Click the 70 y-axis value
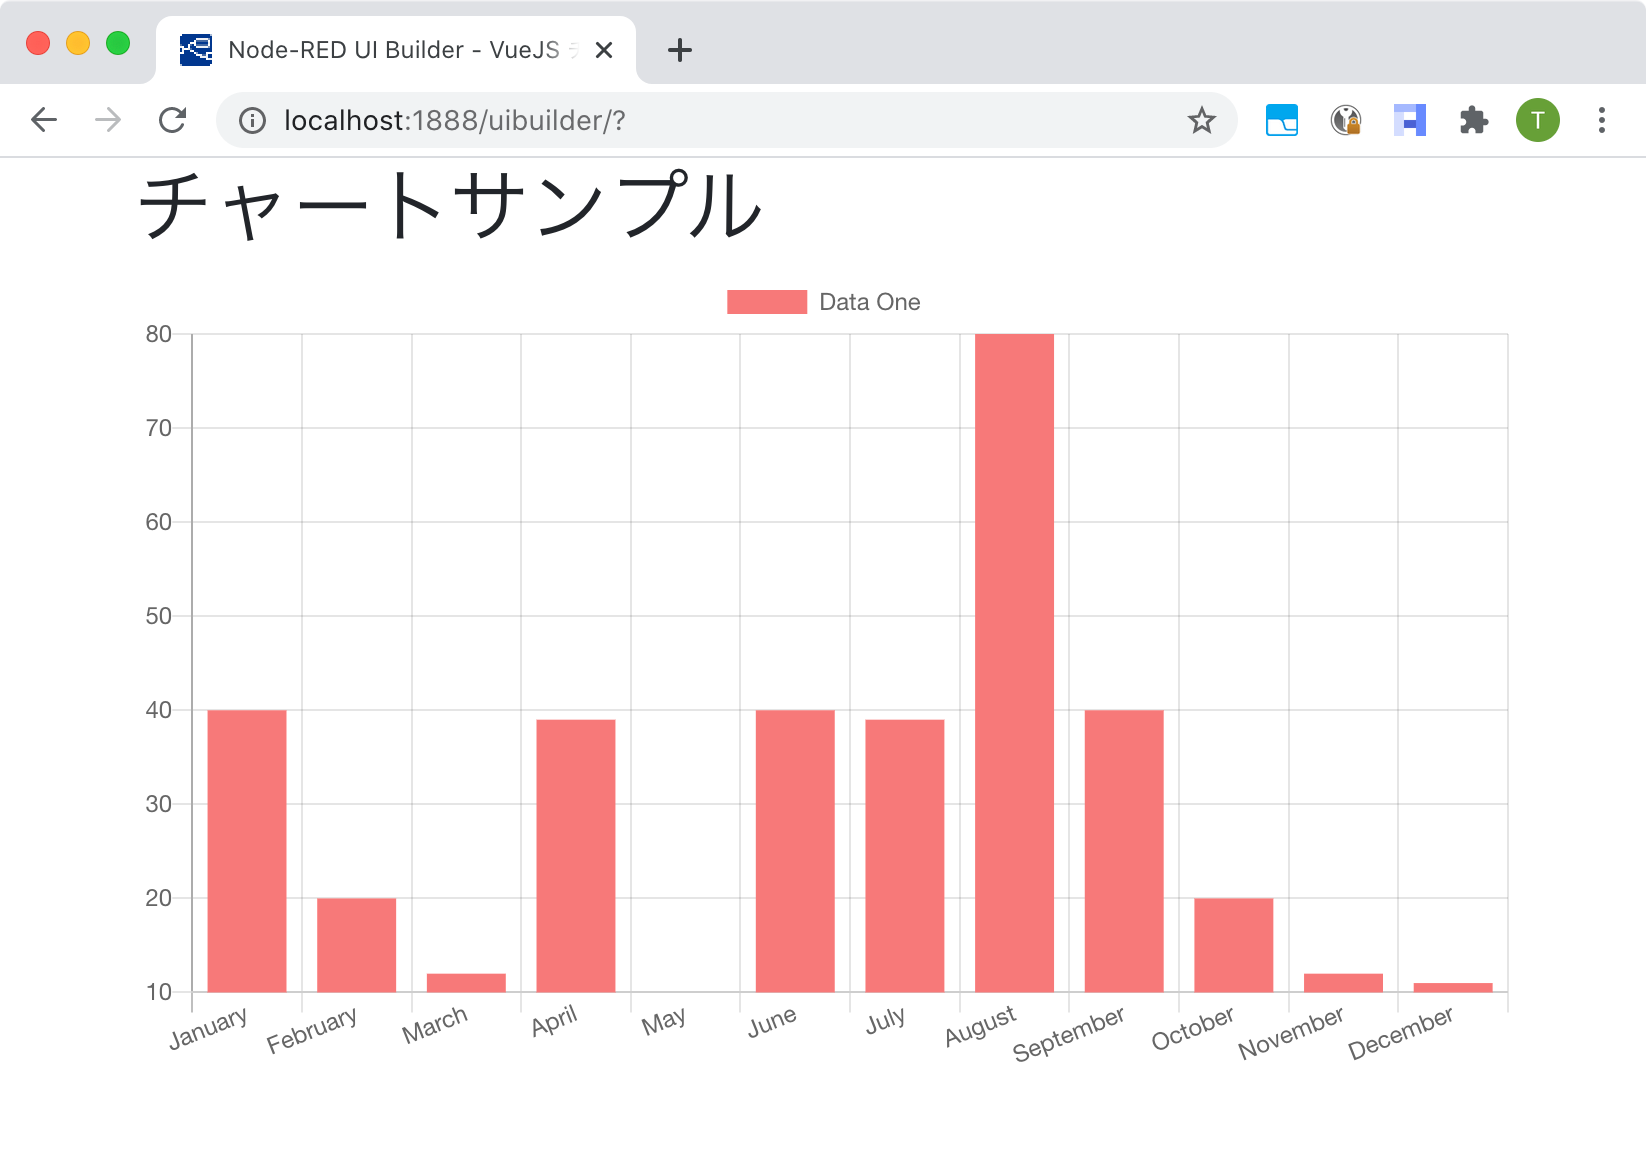Image resolution: width=1646 pixels, height=1172 pixels. pos(159,428)
